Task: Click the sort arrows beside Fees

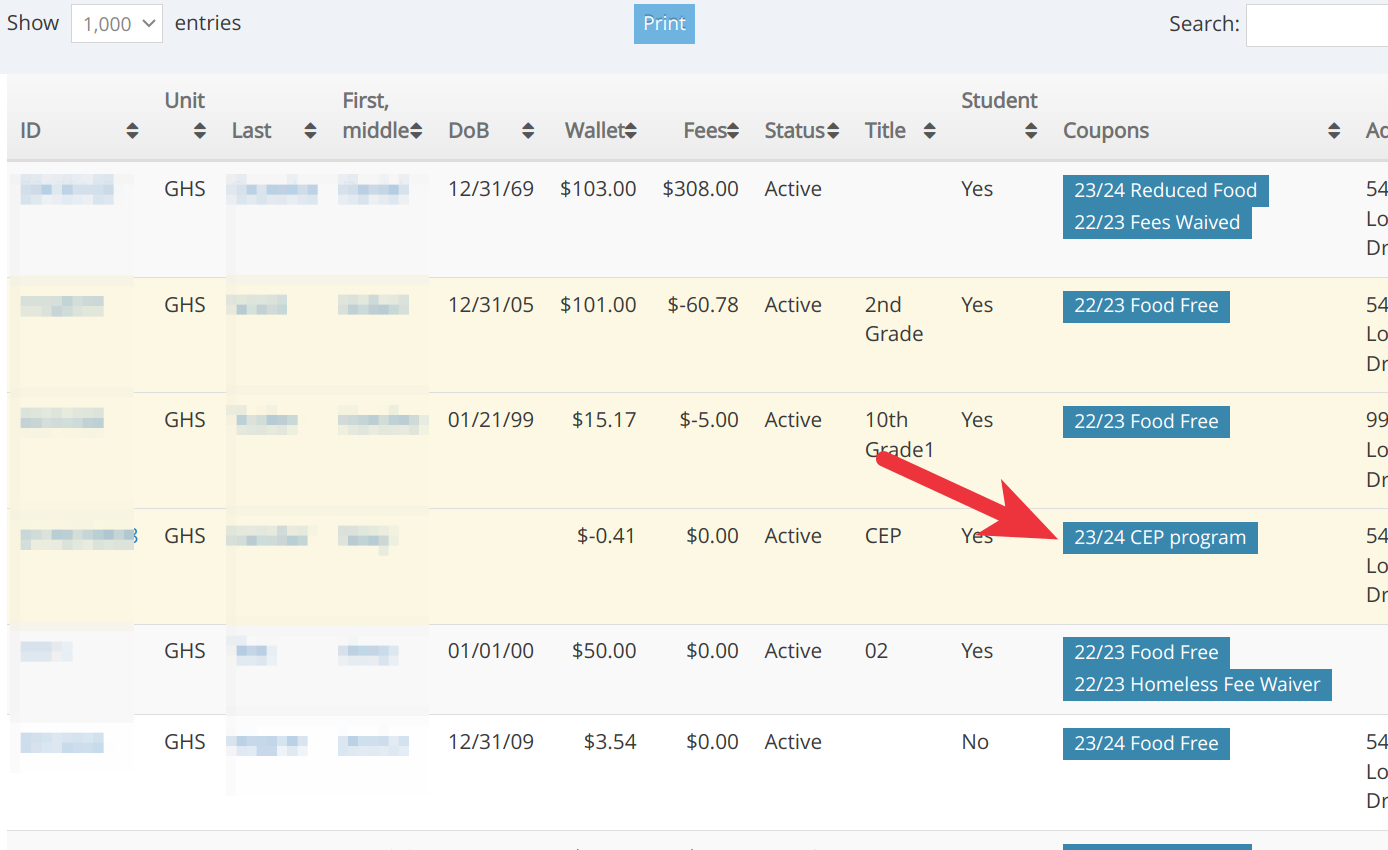Action: [x=733, y=131]
